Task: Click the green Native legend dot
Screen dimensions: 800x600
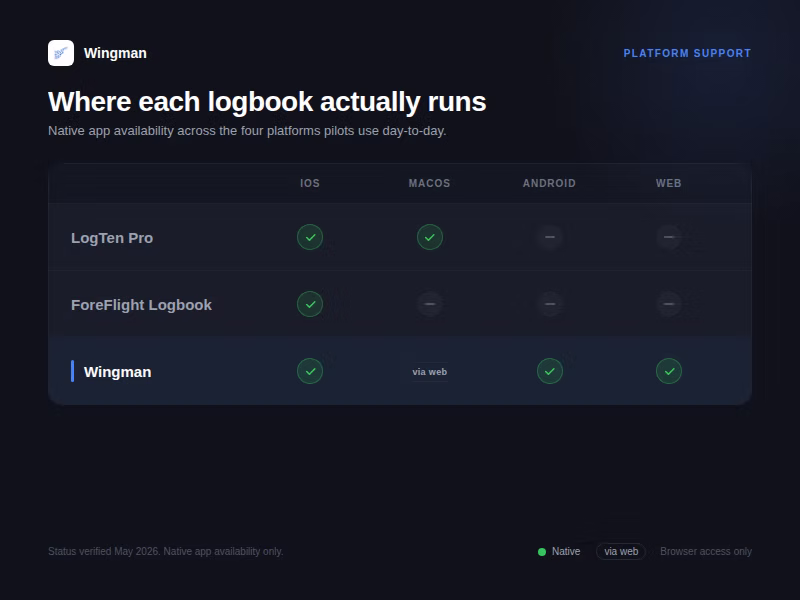Action: pyautogui.click(x=542, y=552)
